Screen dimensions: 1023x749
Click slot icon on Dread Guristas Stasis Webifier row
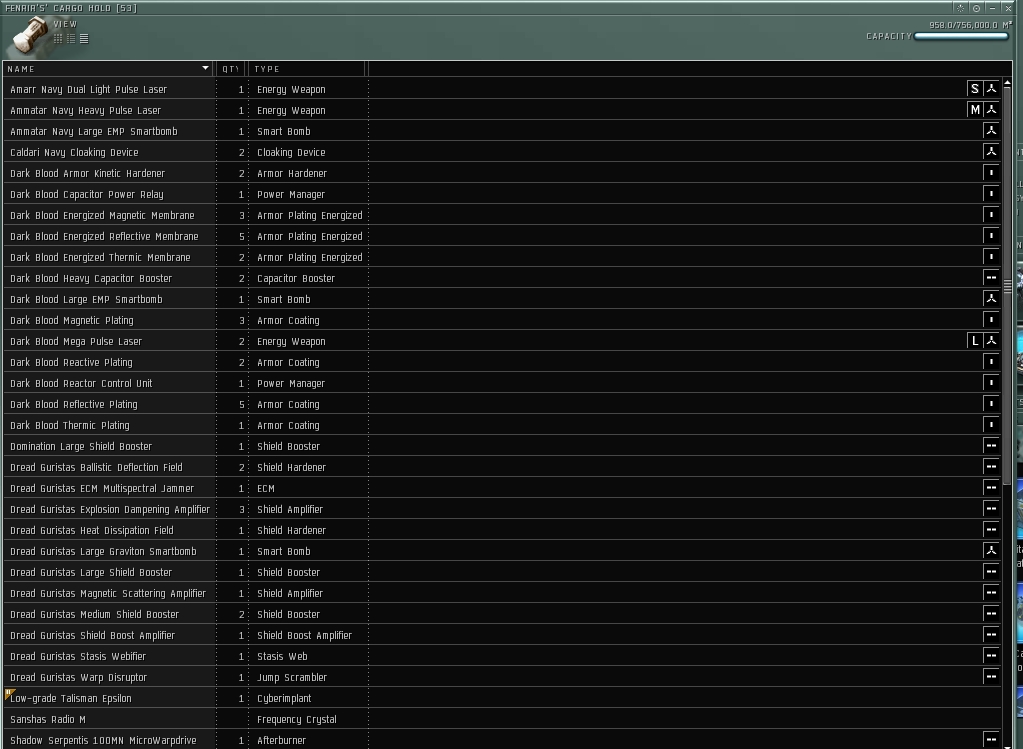991,656
